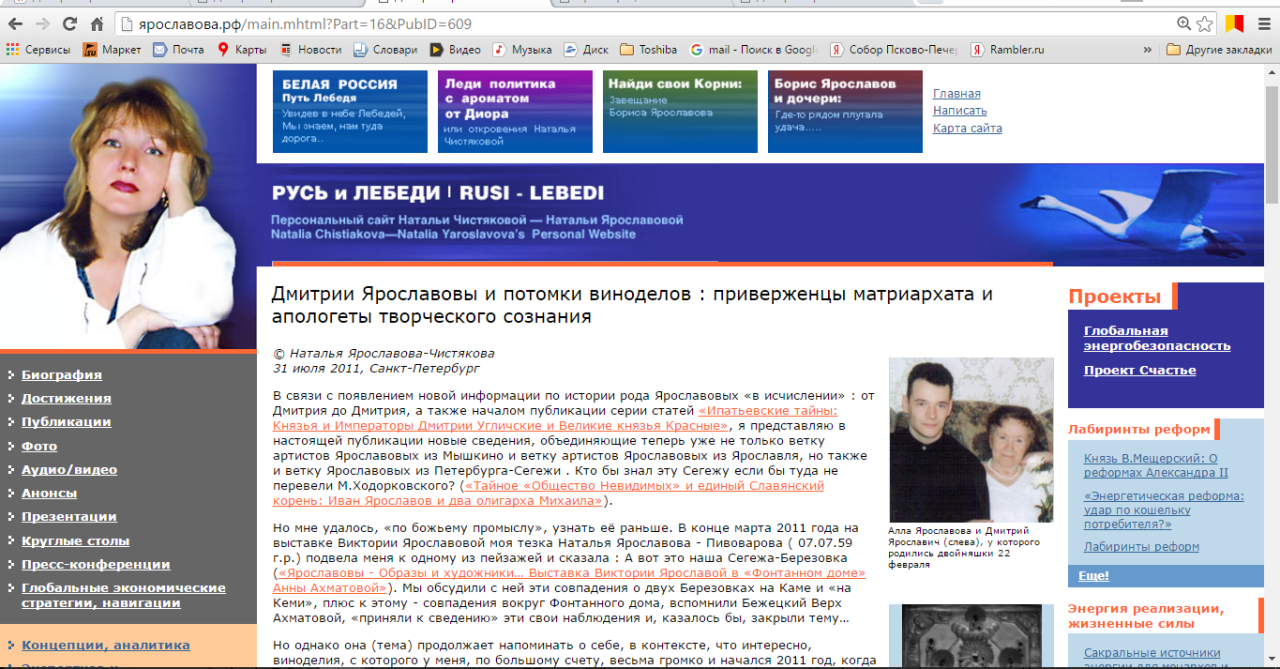This screenshot has height=669, width=1280.
Task: Open Презентации in the left menu
Action: (69, 517)
